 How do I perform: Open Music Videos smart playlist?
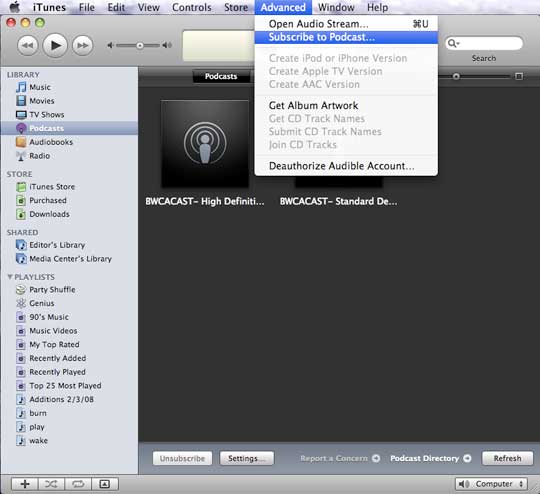(x=53, y=331)
